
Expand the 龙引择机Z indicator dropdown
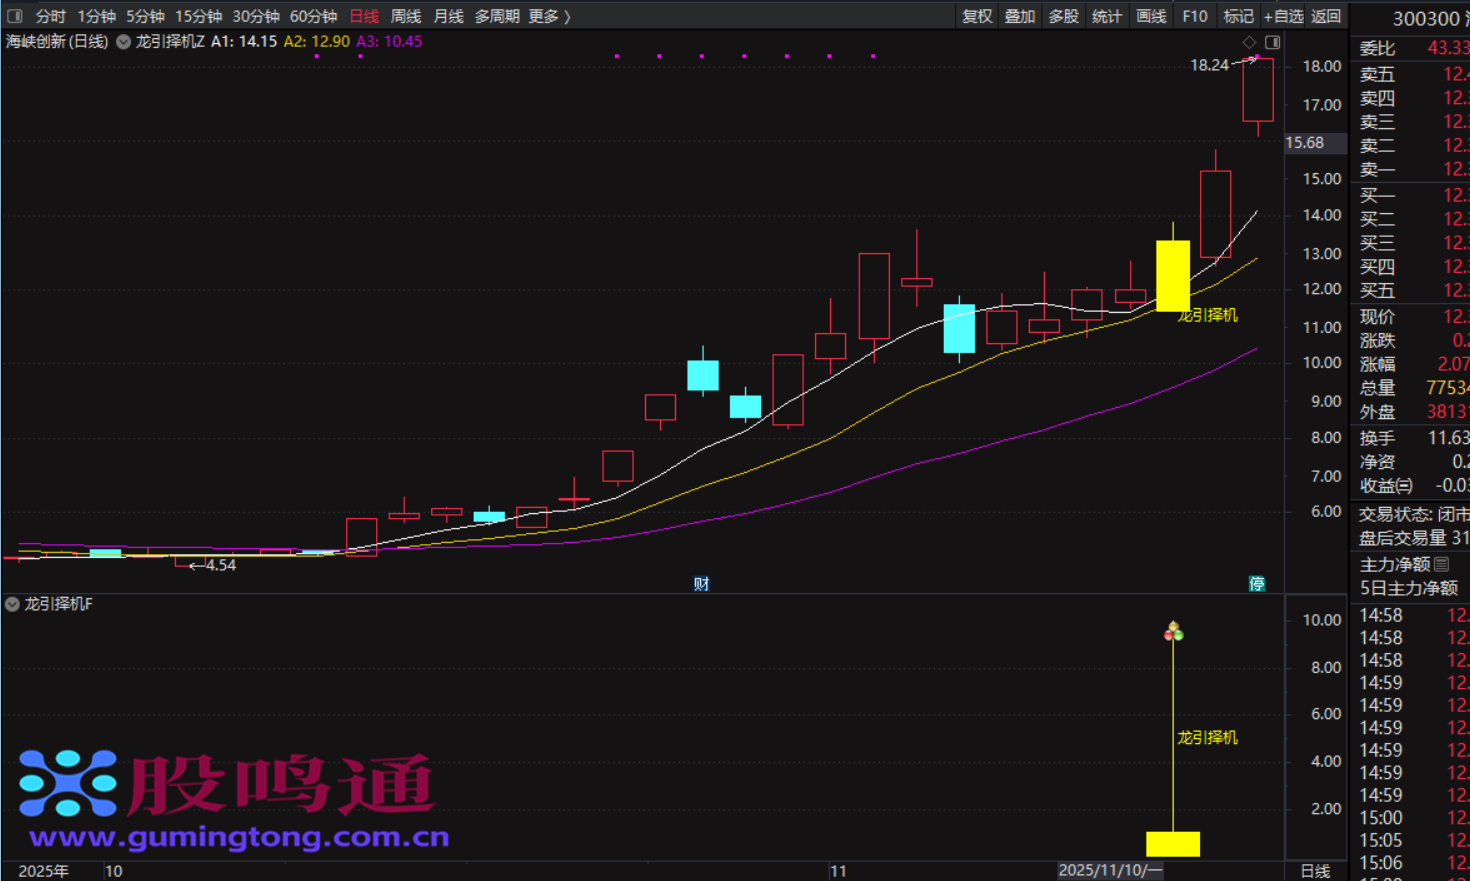124,42
